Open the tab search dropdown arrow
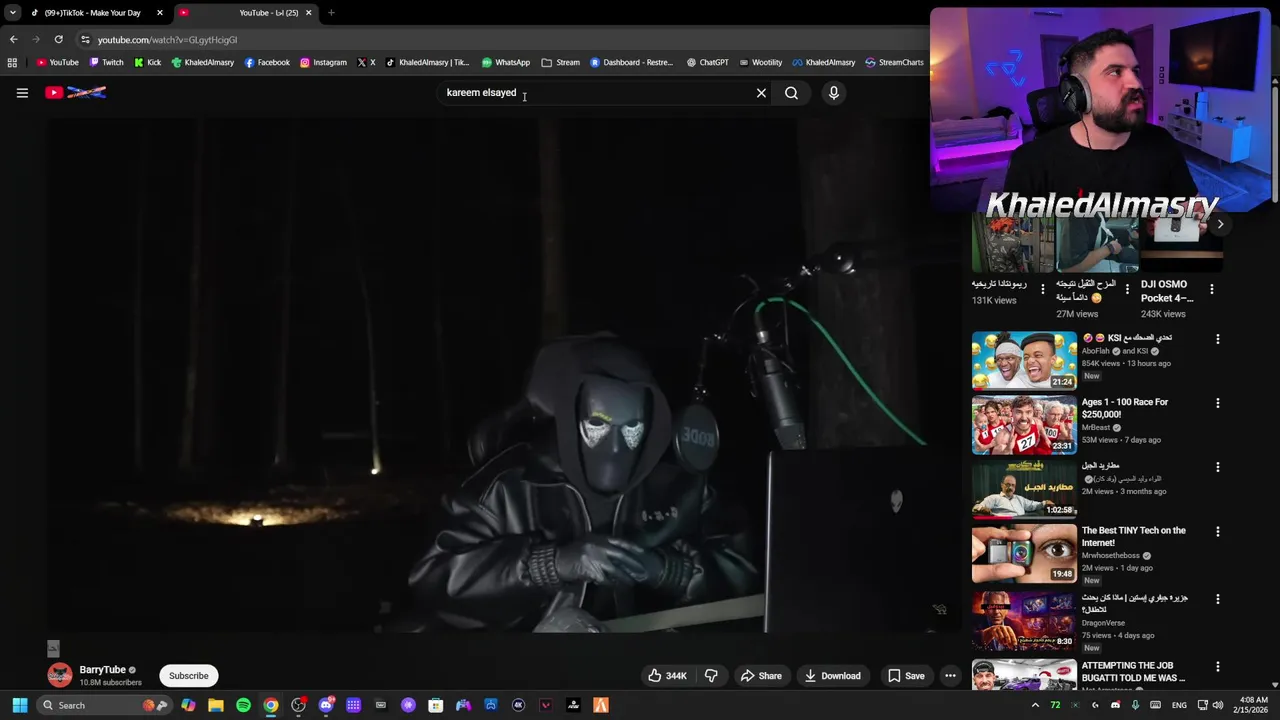The image size is (1280, 720). (12, 13)
